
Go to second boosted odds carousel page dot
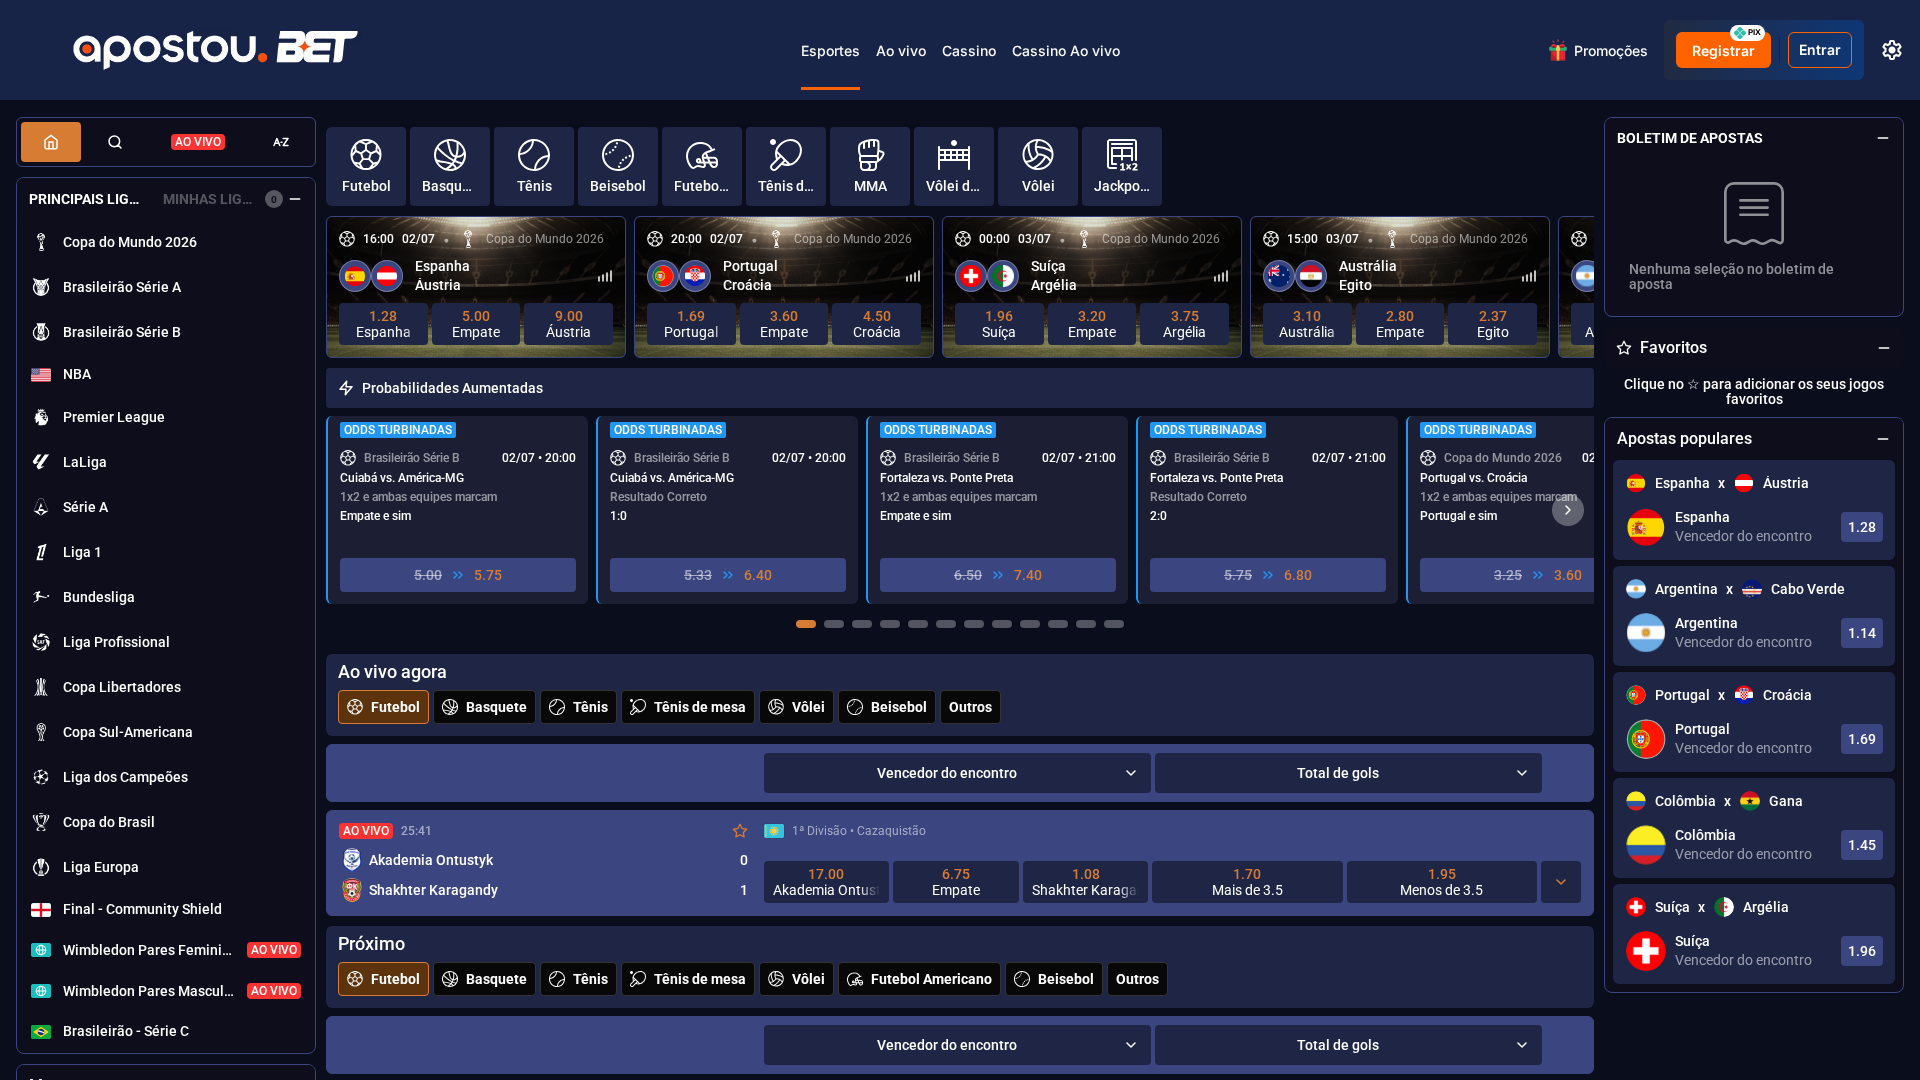[x=834, y=624]
